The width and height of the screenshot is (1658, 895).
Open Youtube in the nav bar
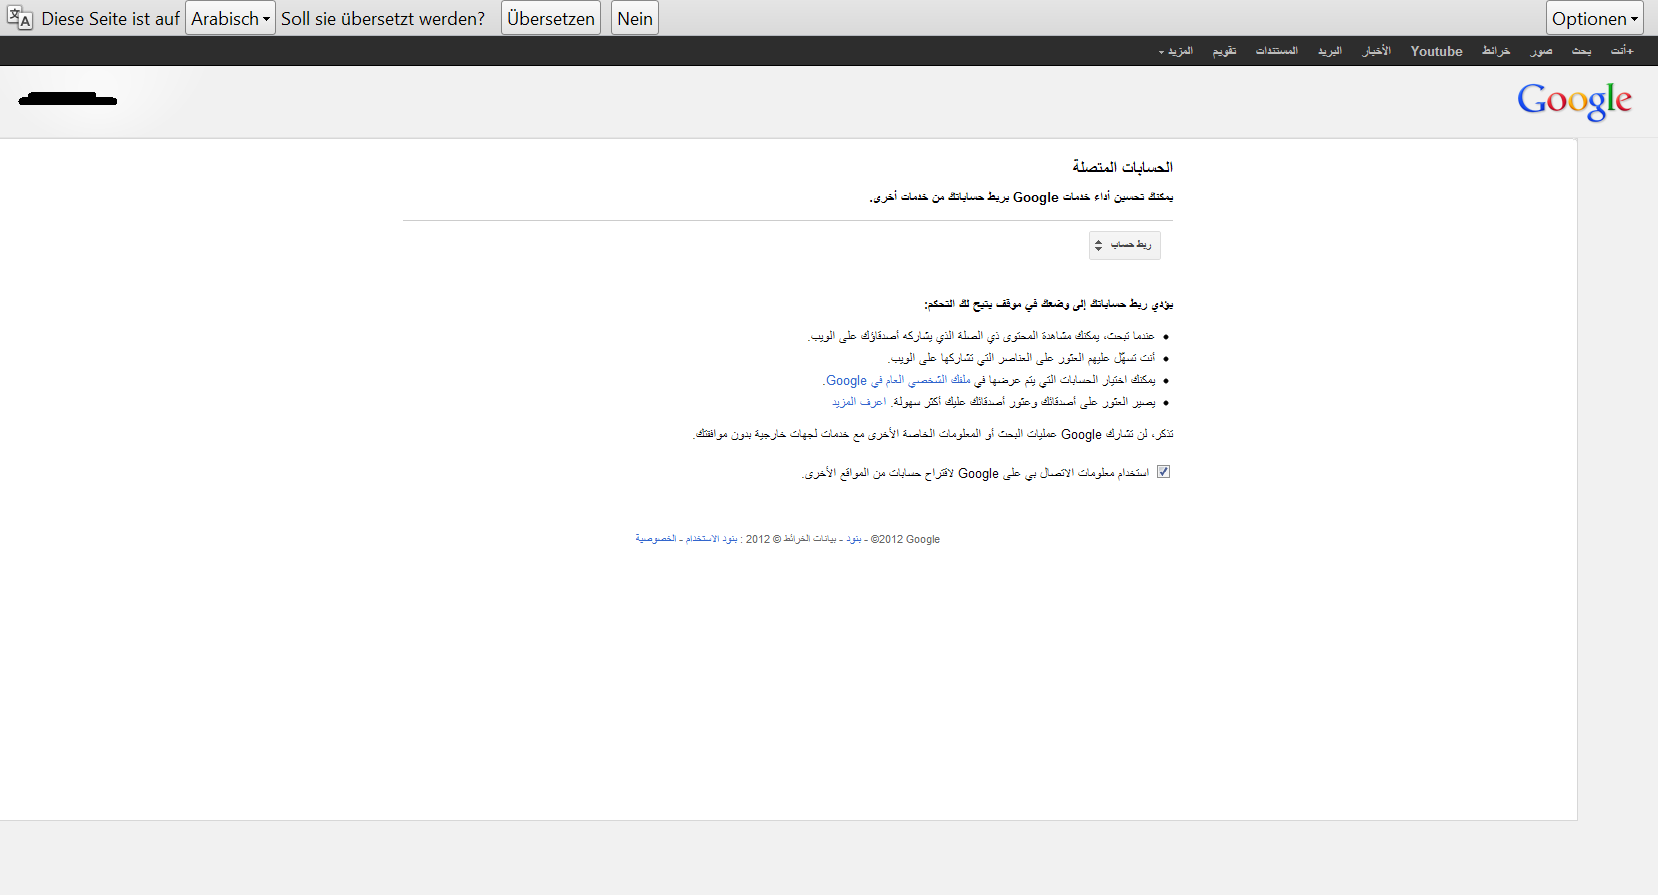click(1436, 51)
